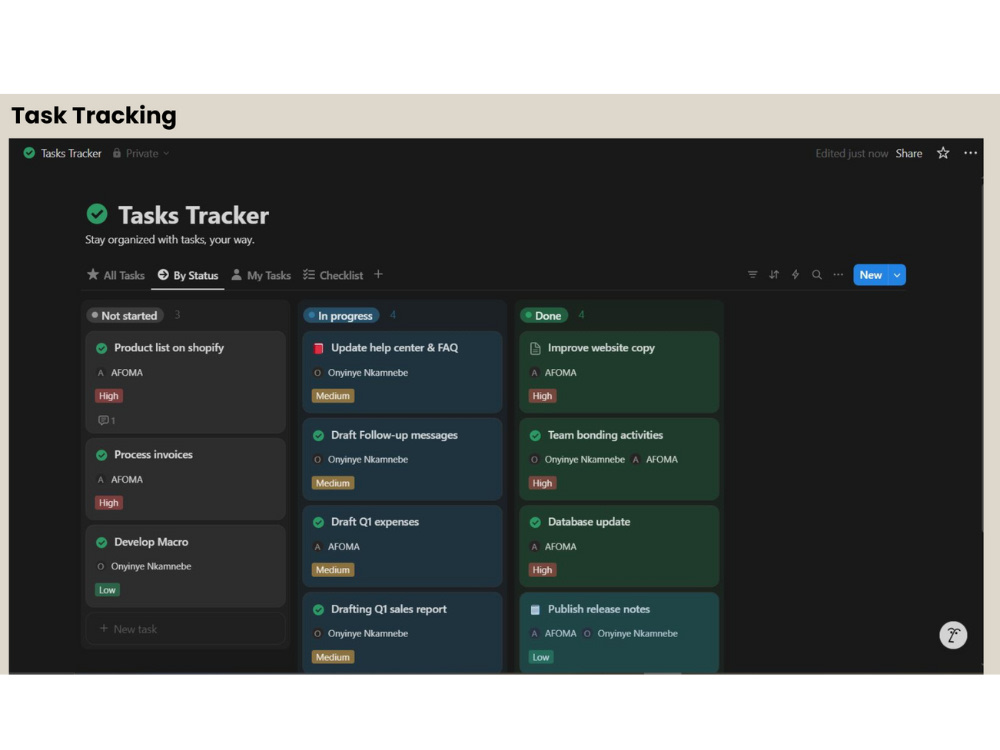This screenshot has height=750, width=1000.
Task: Click the Not started status label
Action: point(125,315)
